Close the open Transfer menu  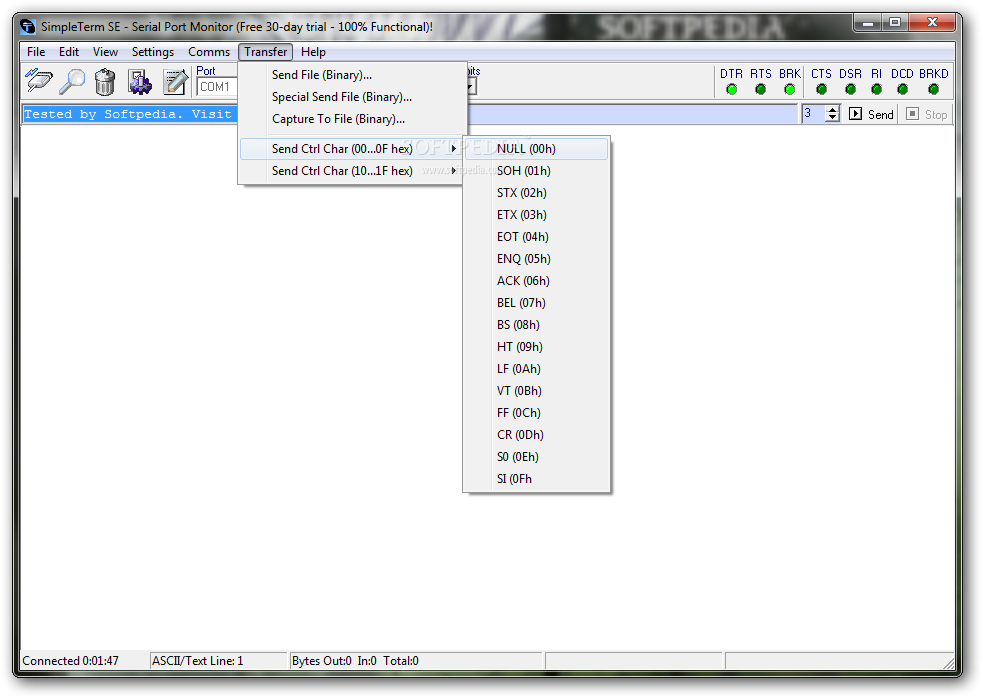point(266,52)
